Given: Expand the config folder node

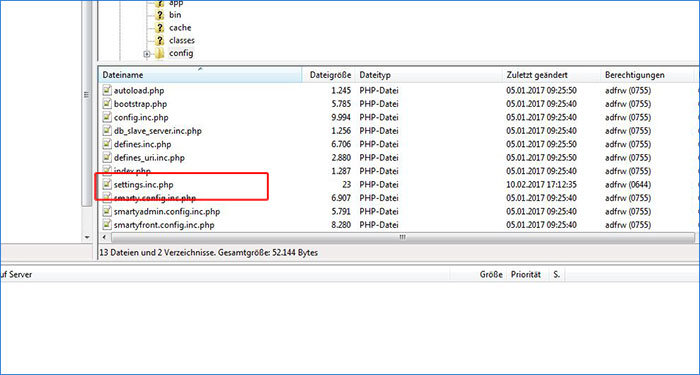Looking at the screenshot, I should pos(146,54).
